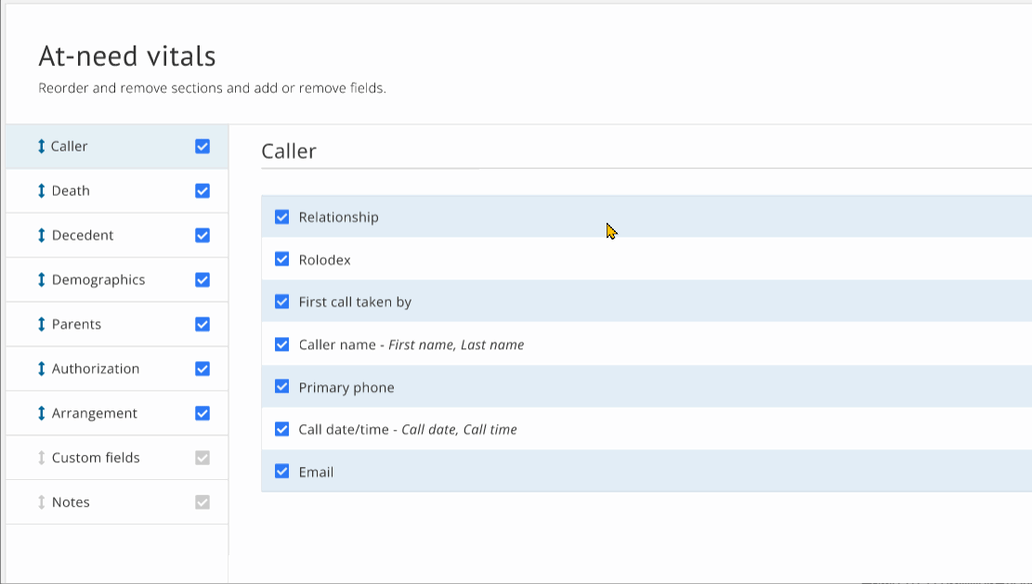Uncheck the First call taken by field
Screen dimensions: 1032x584
click(281, 301)
